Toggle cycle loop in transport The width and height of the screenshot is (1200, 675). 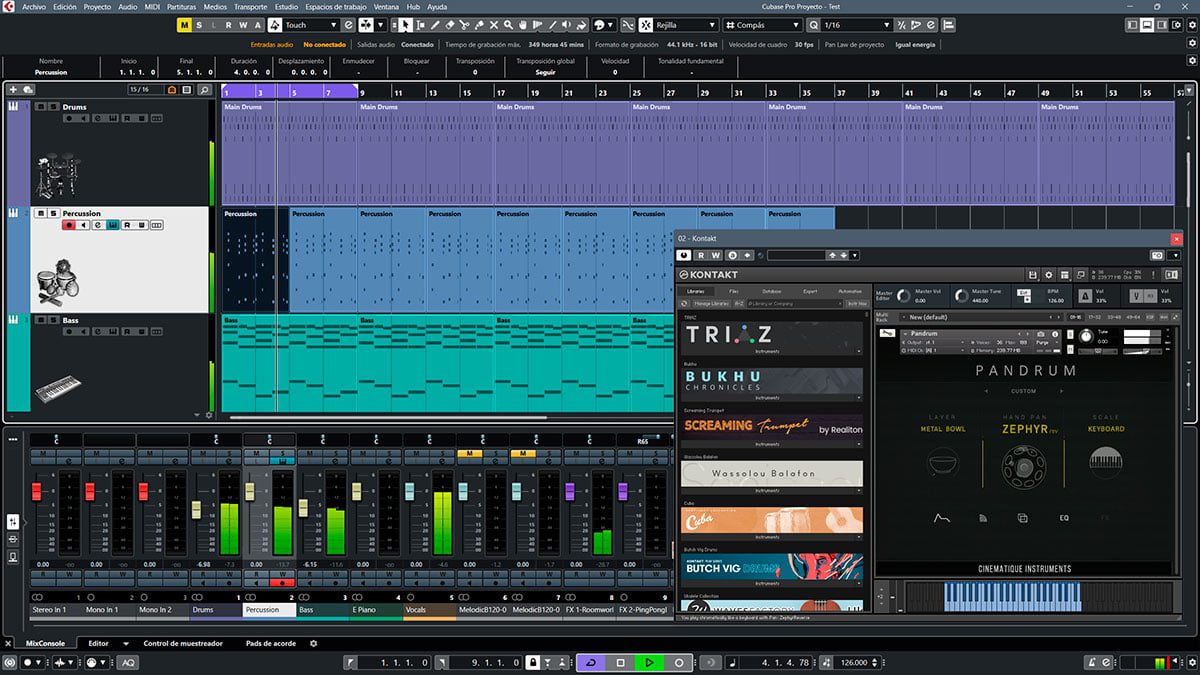click(x=592, y=662)
